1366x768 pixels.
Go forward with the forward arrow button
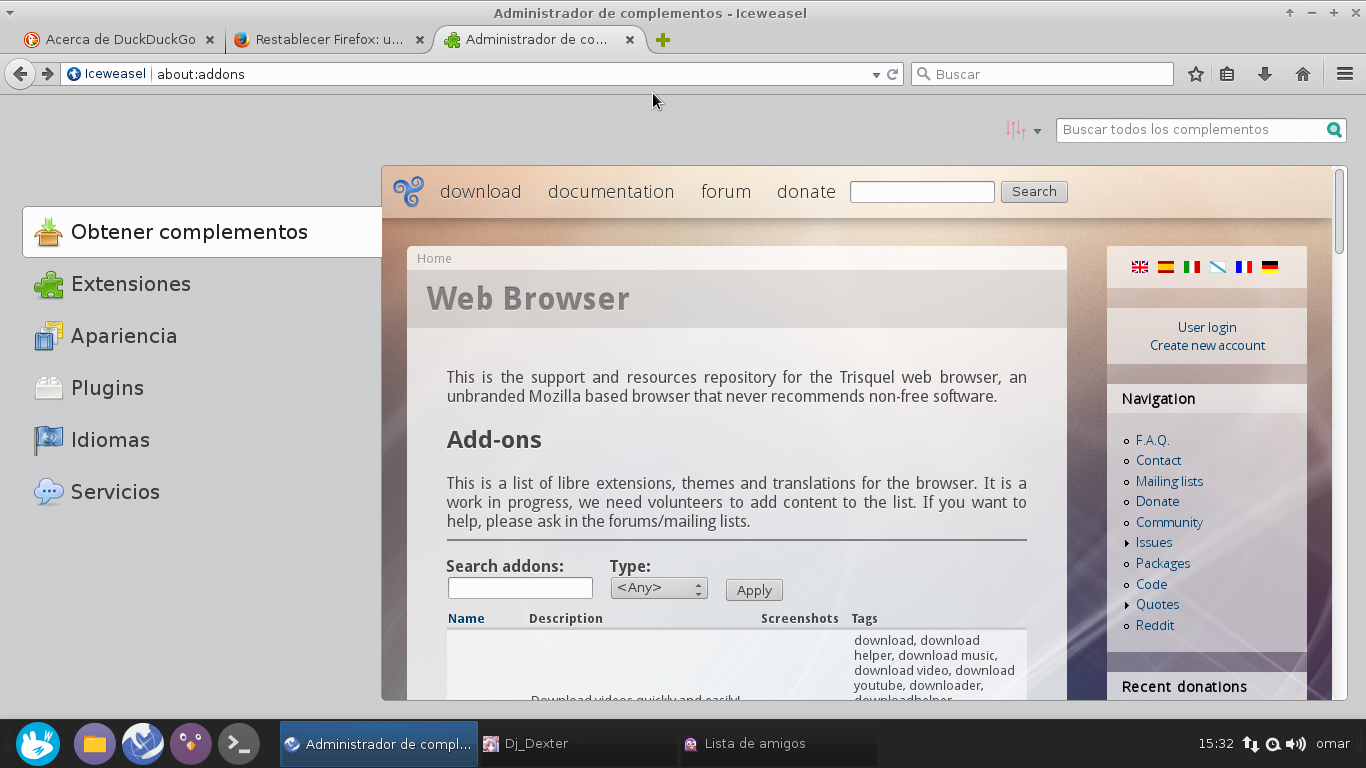tap(47, 74)
